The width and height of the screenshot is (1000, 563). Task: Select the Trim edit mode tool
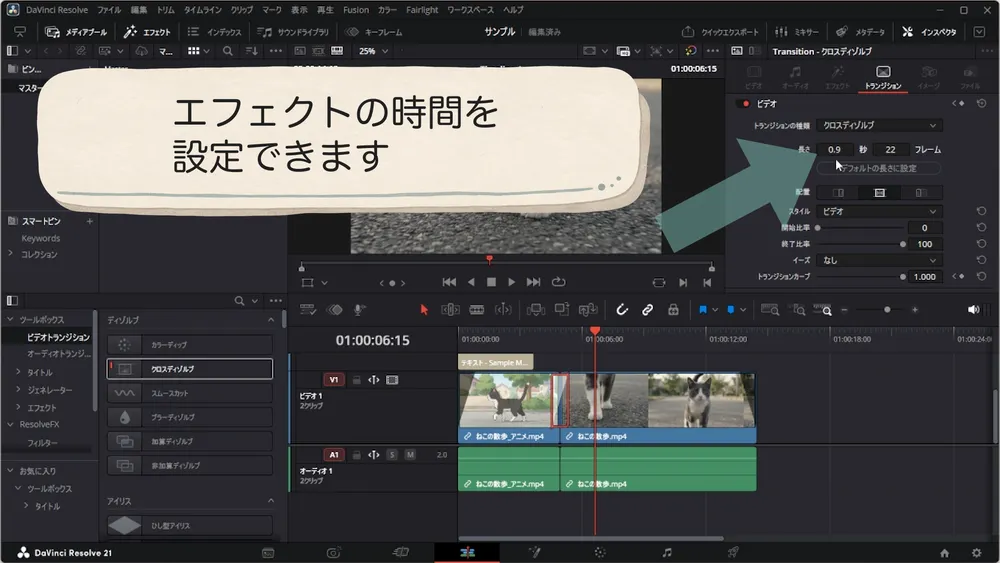click(x=450, y=310)
